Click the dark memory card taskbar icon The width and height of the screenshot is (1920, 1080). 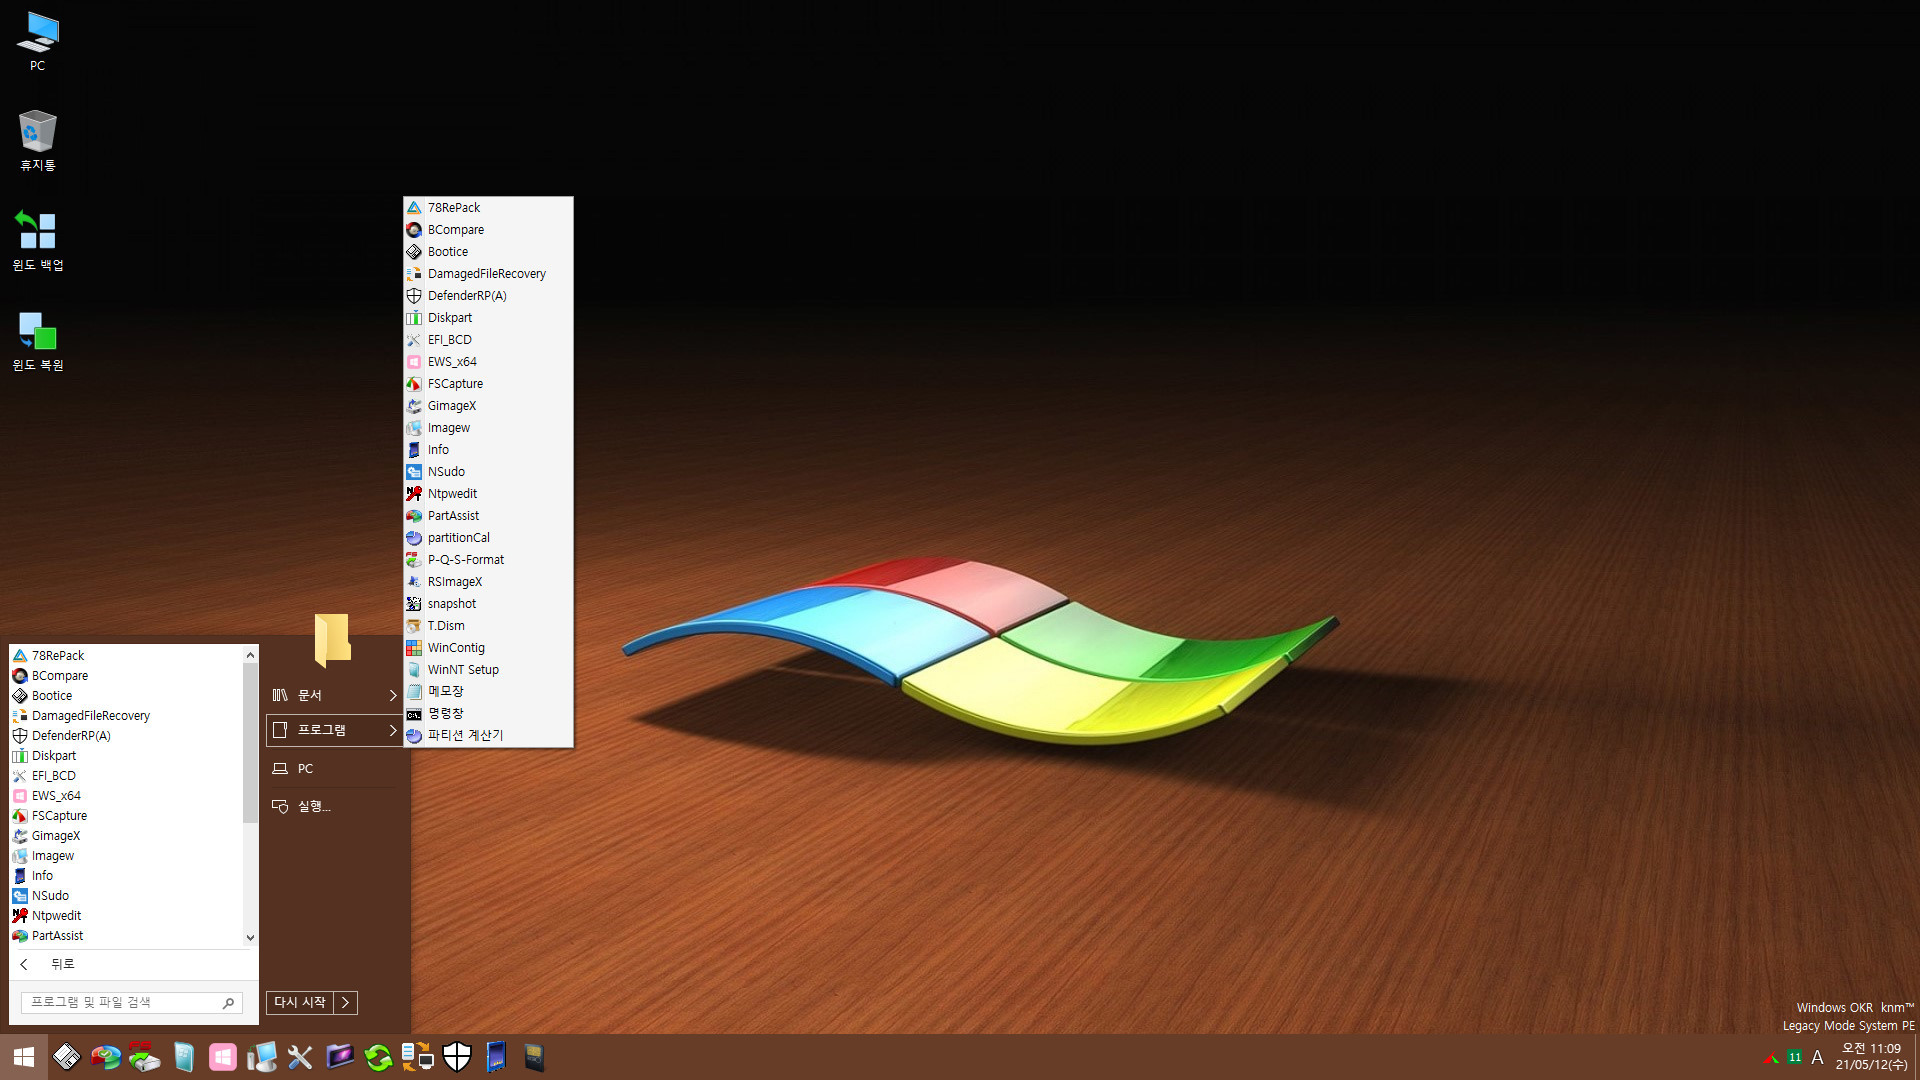[535, 1057]
